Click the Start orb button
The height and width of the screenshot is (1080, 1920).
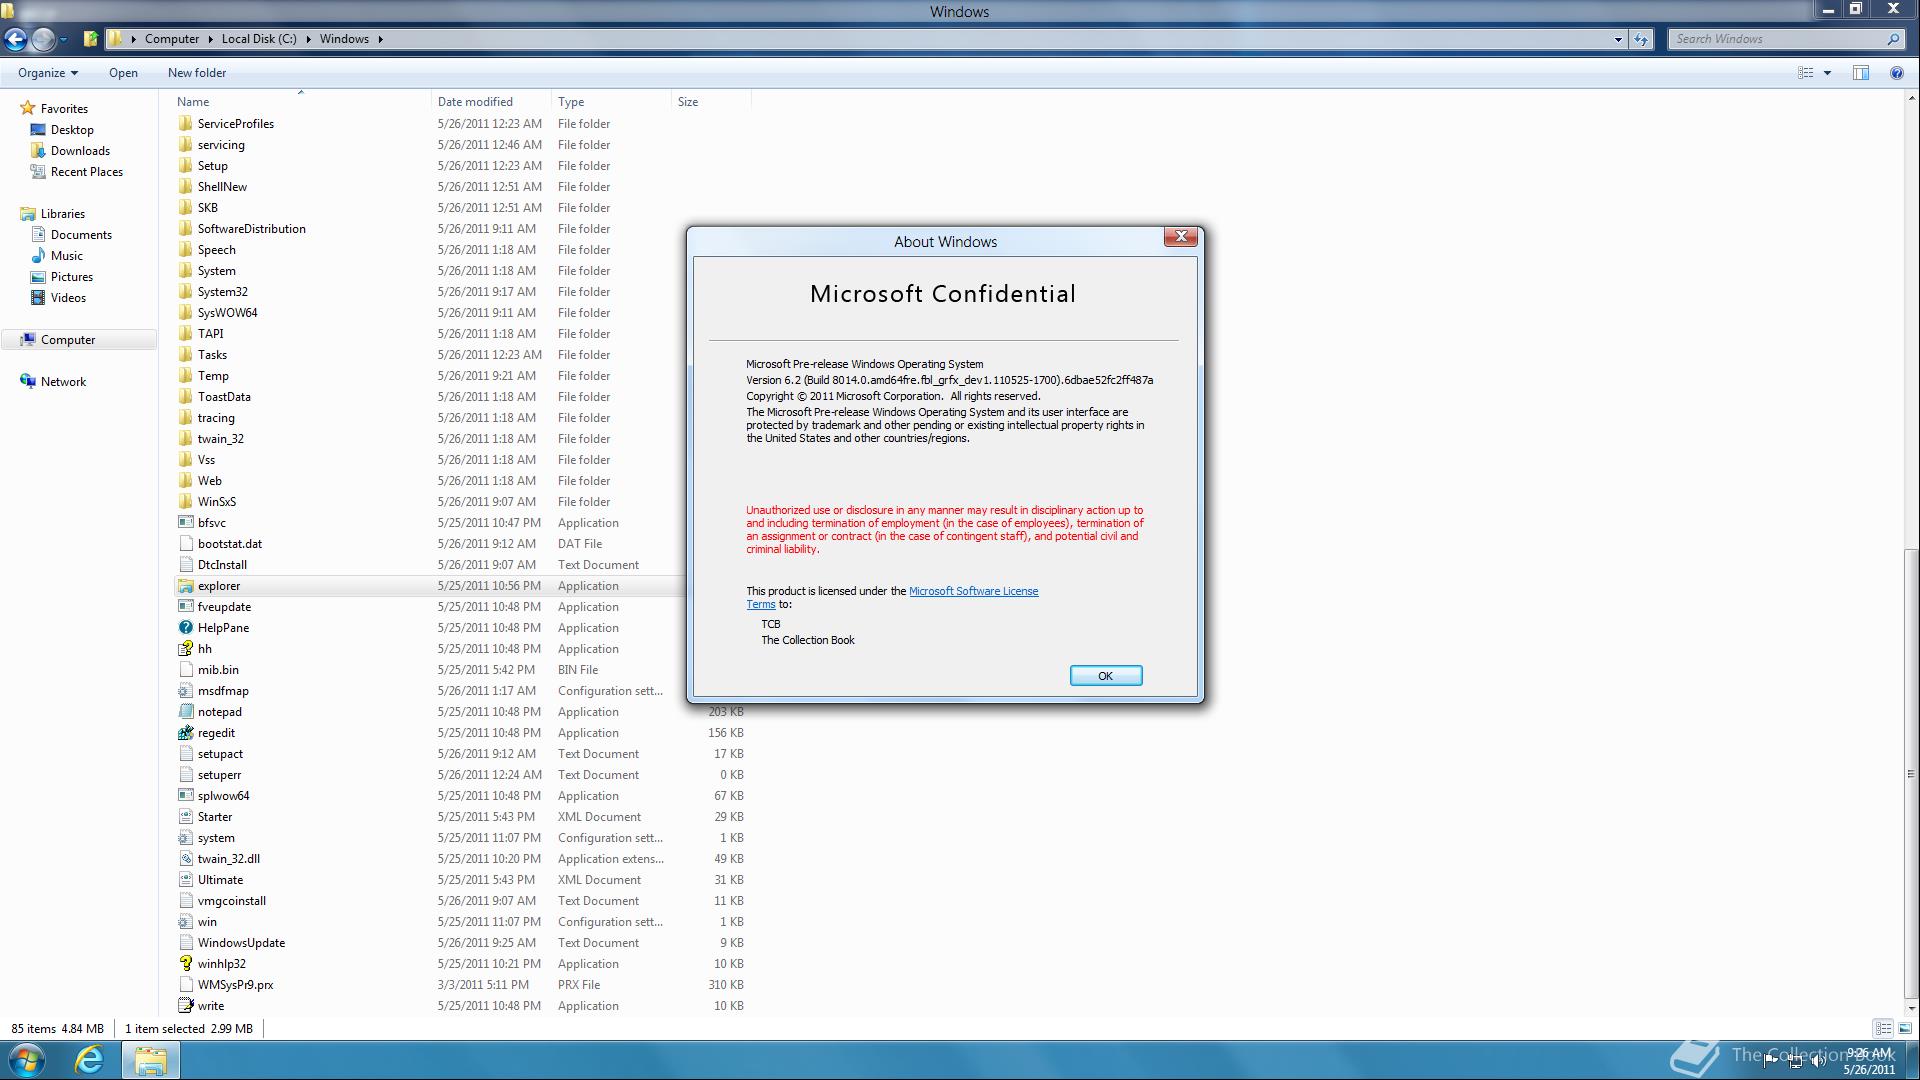coord(27,1060)
